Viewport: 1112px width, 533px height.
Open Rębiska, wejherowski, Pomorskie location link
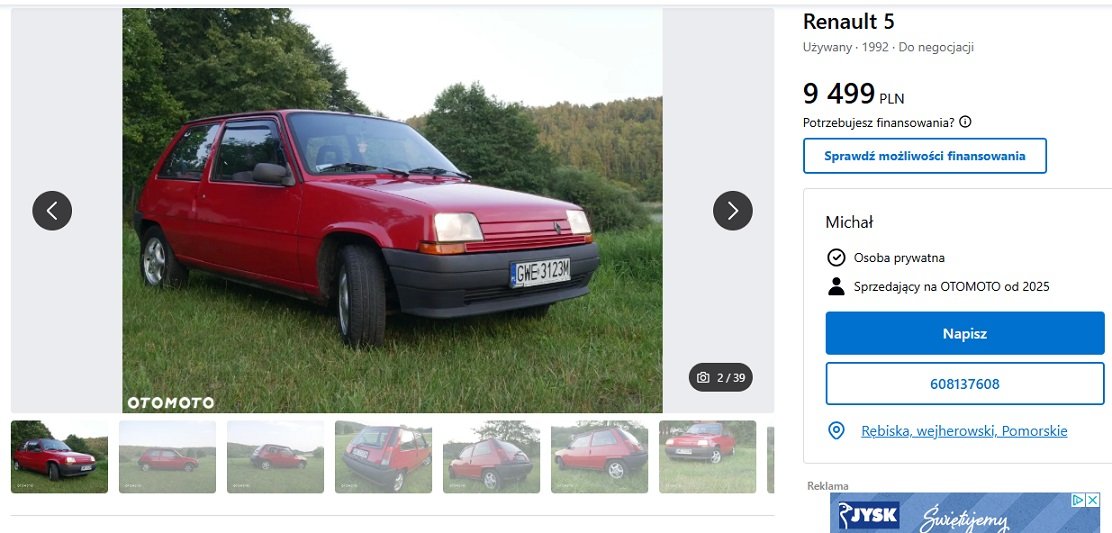(964, 430)
